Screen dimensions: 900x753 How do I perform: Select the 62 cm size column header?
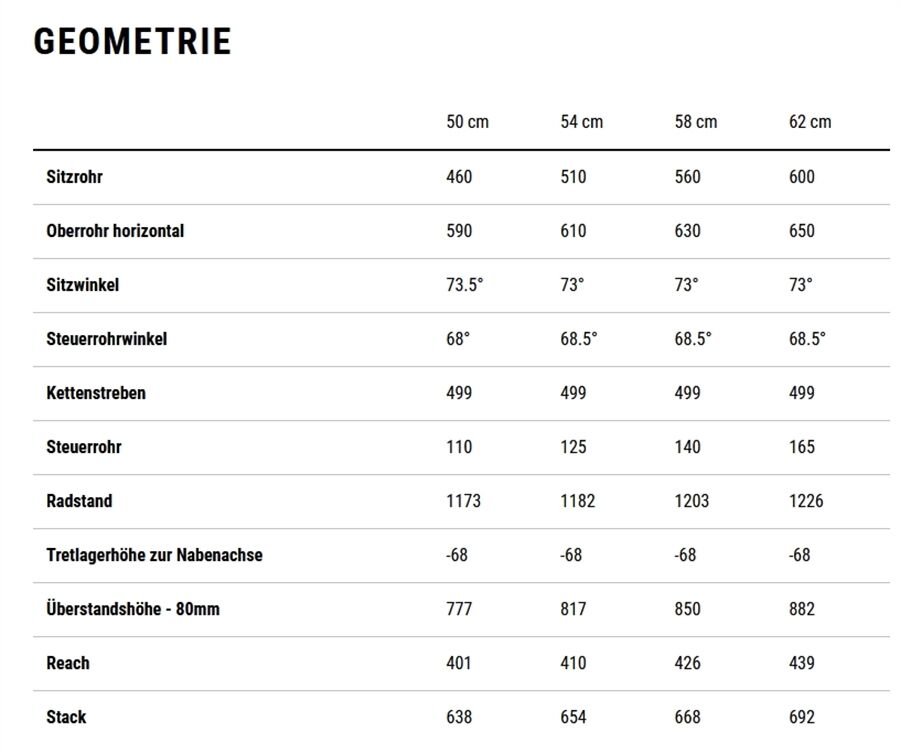click(809, 122)
